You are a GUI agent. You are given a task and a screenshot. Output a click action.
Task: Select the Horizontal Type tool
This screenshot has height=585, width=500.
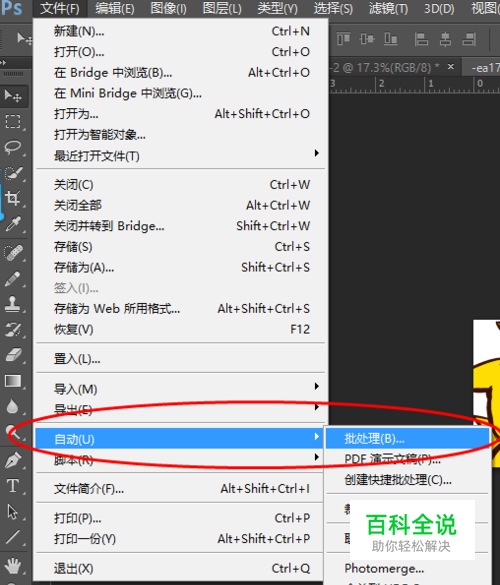point(13,486)
